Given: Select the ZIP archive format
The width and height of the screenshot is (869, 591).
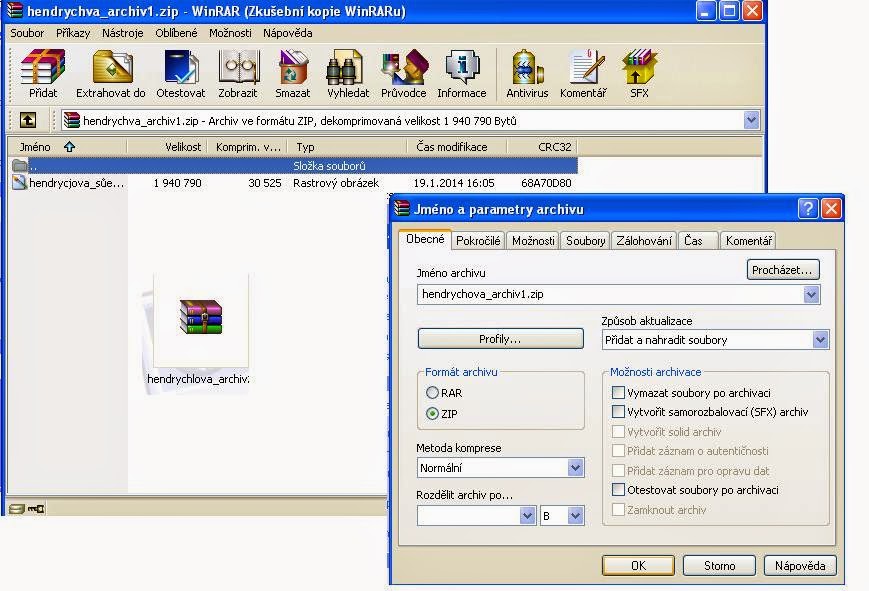Looking at the screenshot, I should point(432,414).
